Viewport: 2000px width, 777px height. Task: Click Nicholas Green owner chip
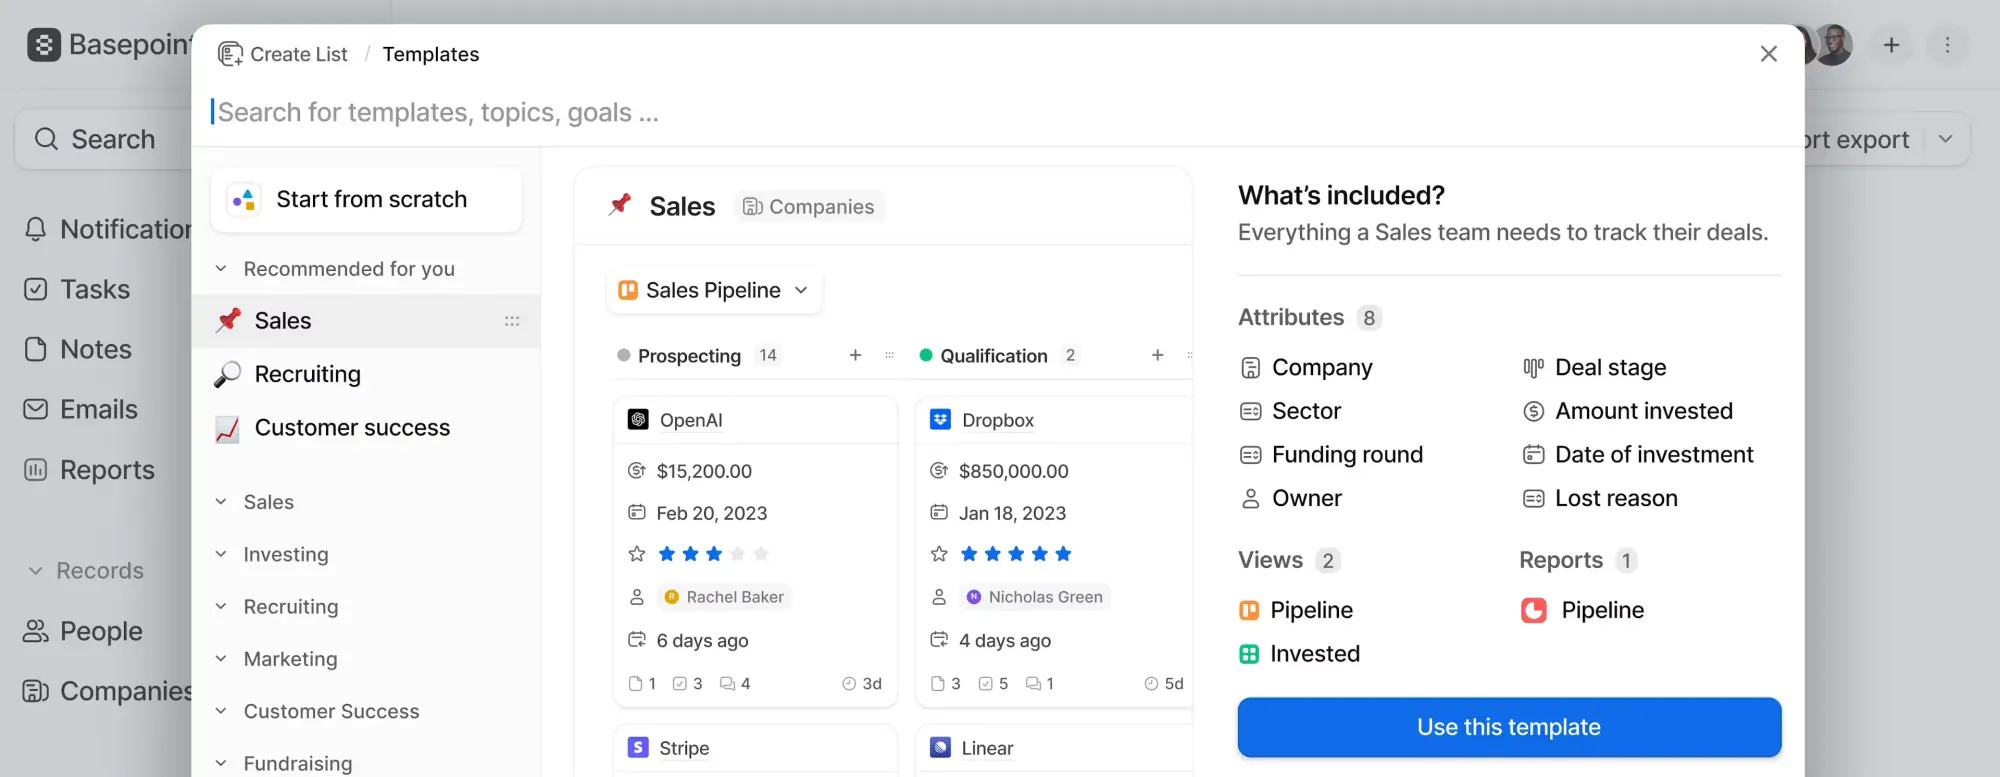point(1034,597)
